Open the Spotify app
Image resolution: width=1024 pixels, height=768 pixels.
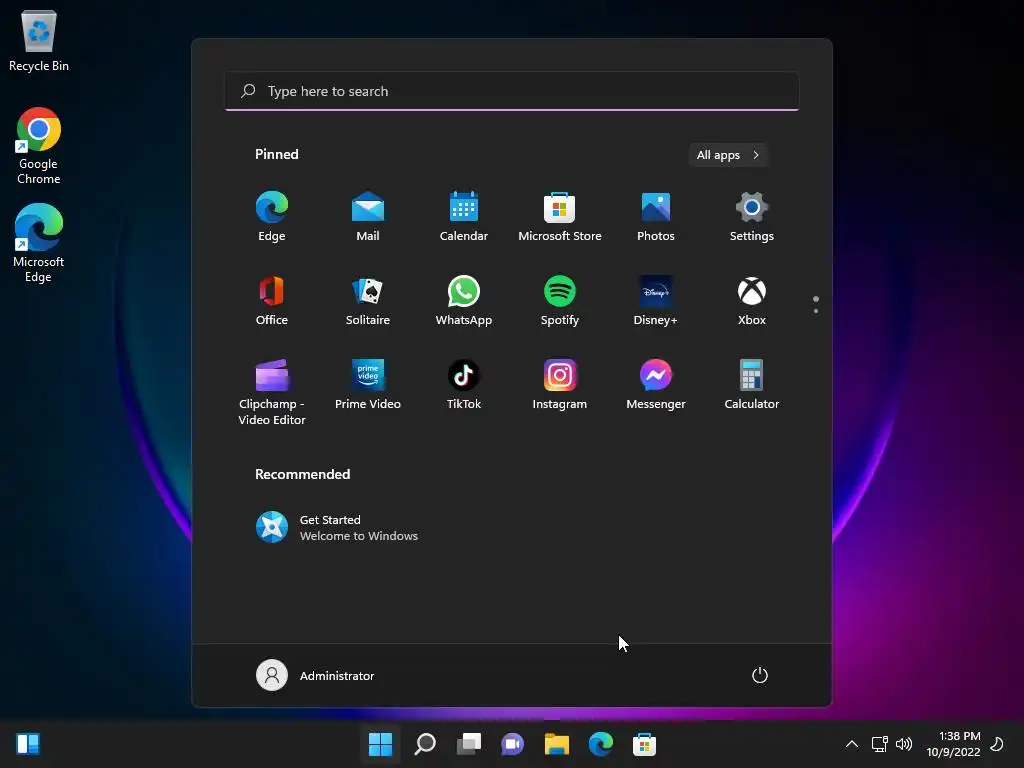point(560,301)
